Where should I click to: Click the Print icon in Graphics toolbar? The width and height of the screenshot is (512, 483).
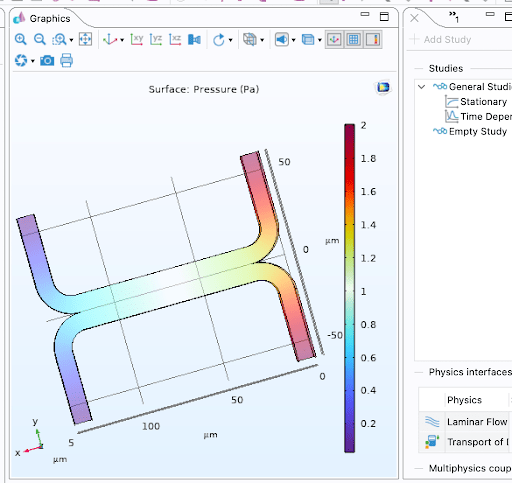66,60
